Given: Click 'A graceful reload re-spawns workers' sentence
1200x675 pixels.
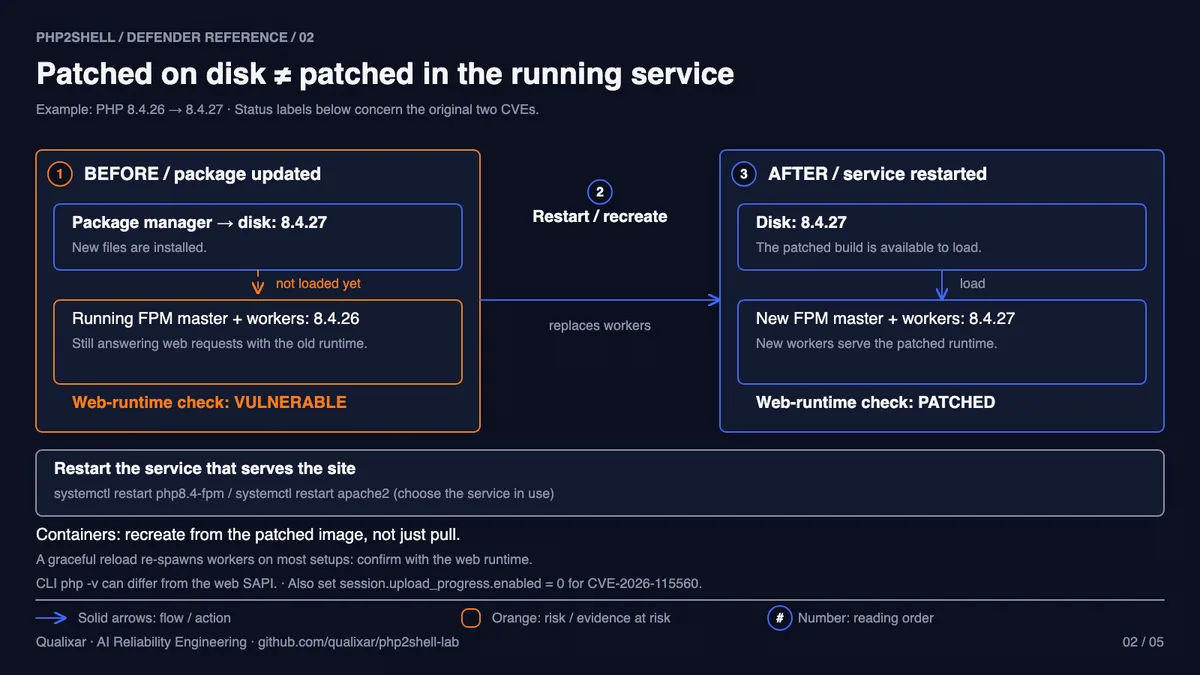Looking at the screenshot, I should click(284, 559).
